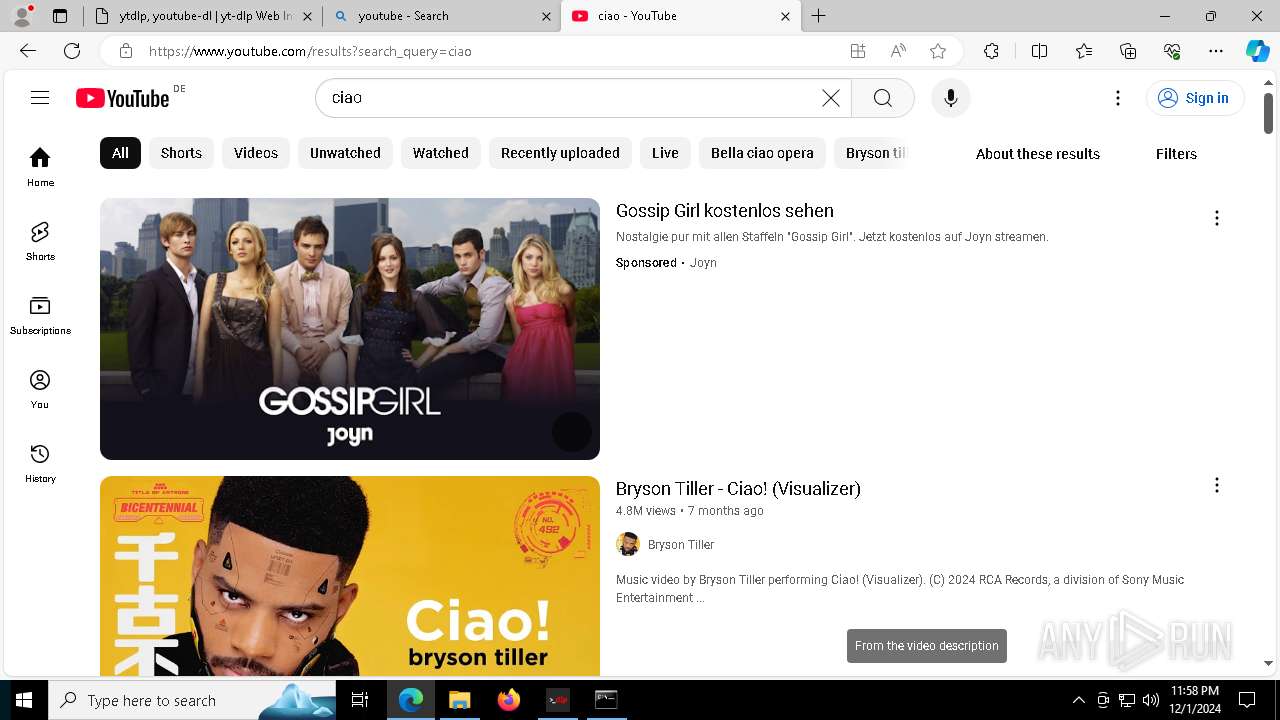Toggle split screen view

1039,51
